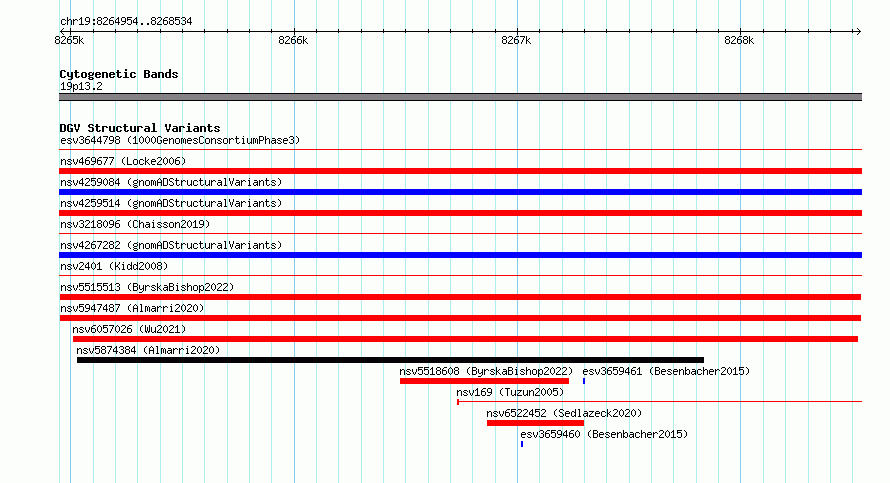Open variant nsv6057026 (Wu2021) label

(x=129, y=329)
